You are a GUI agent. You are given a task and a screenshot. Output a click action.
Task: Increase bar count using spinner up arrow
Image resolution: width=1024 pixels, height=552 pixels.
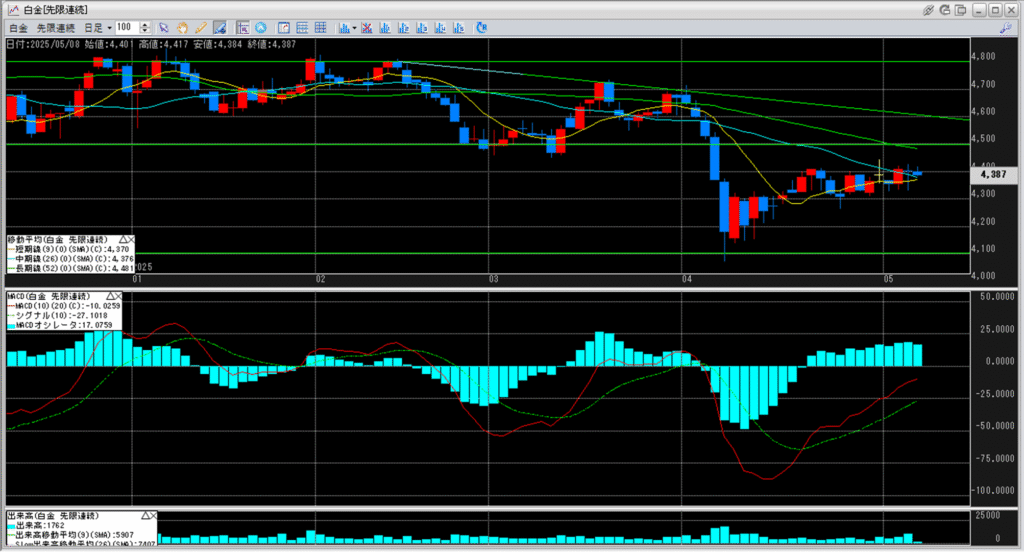pyautogui.click(x=145, y=25)
